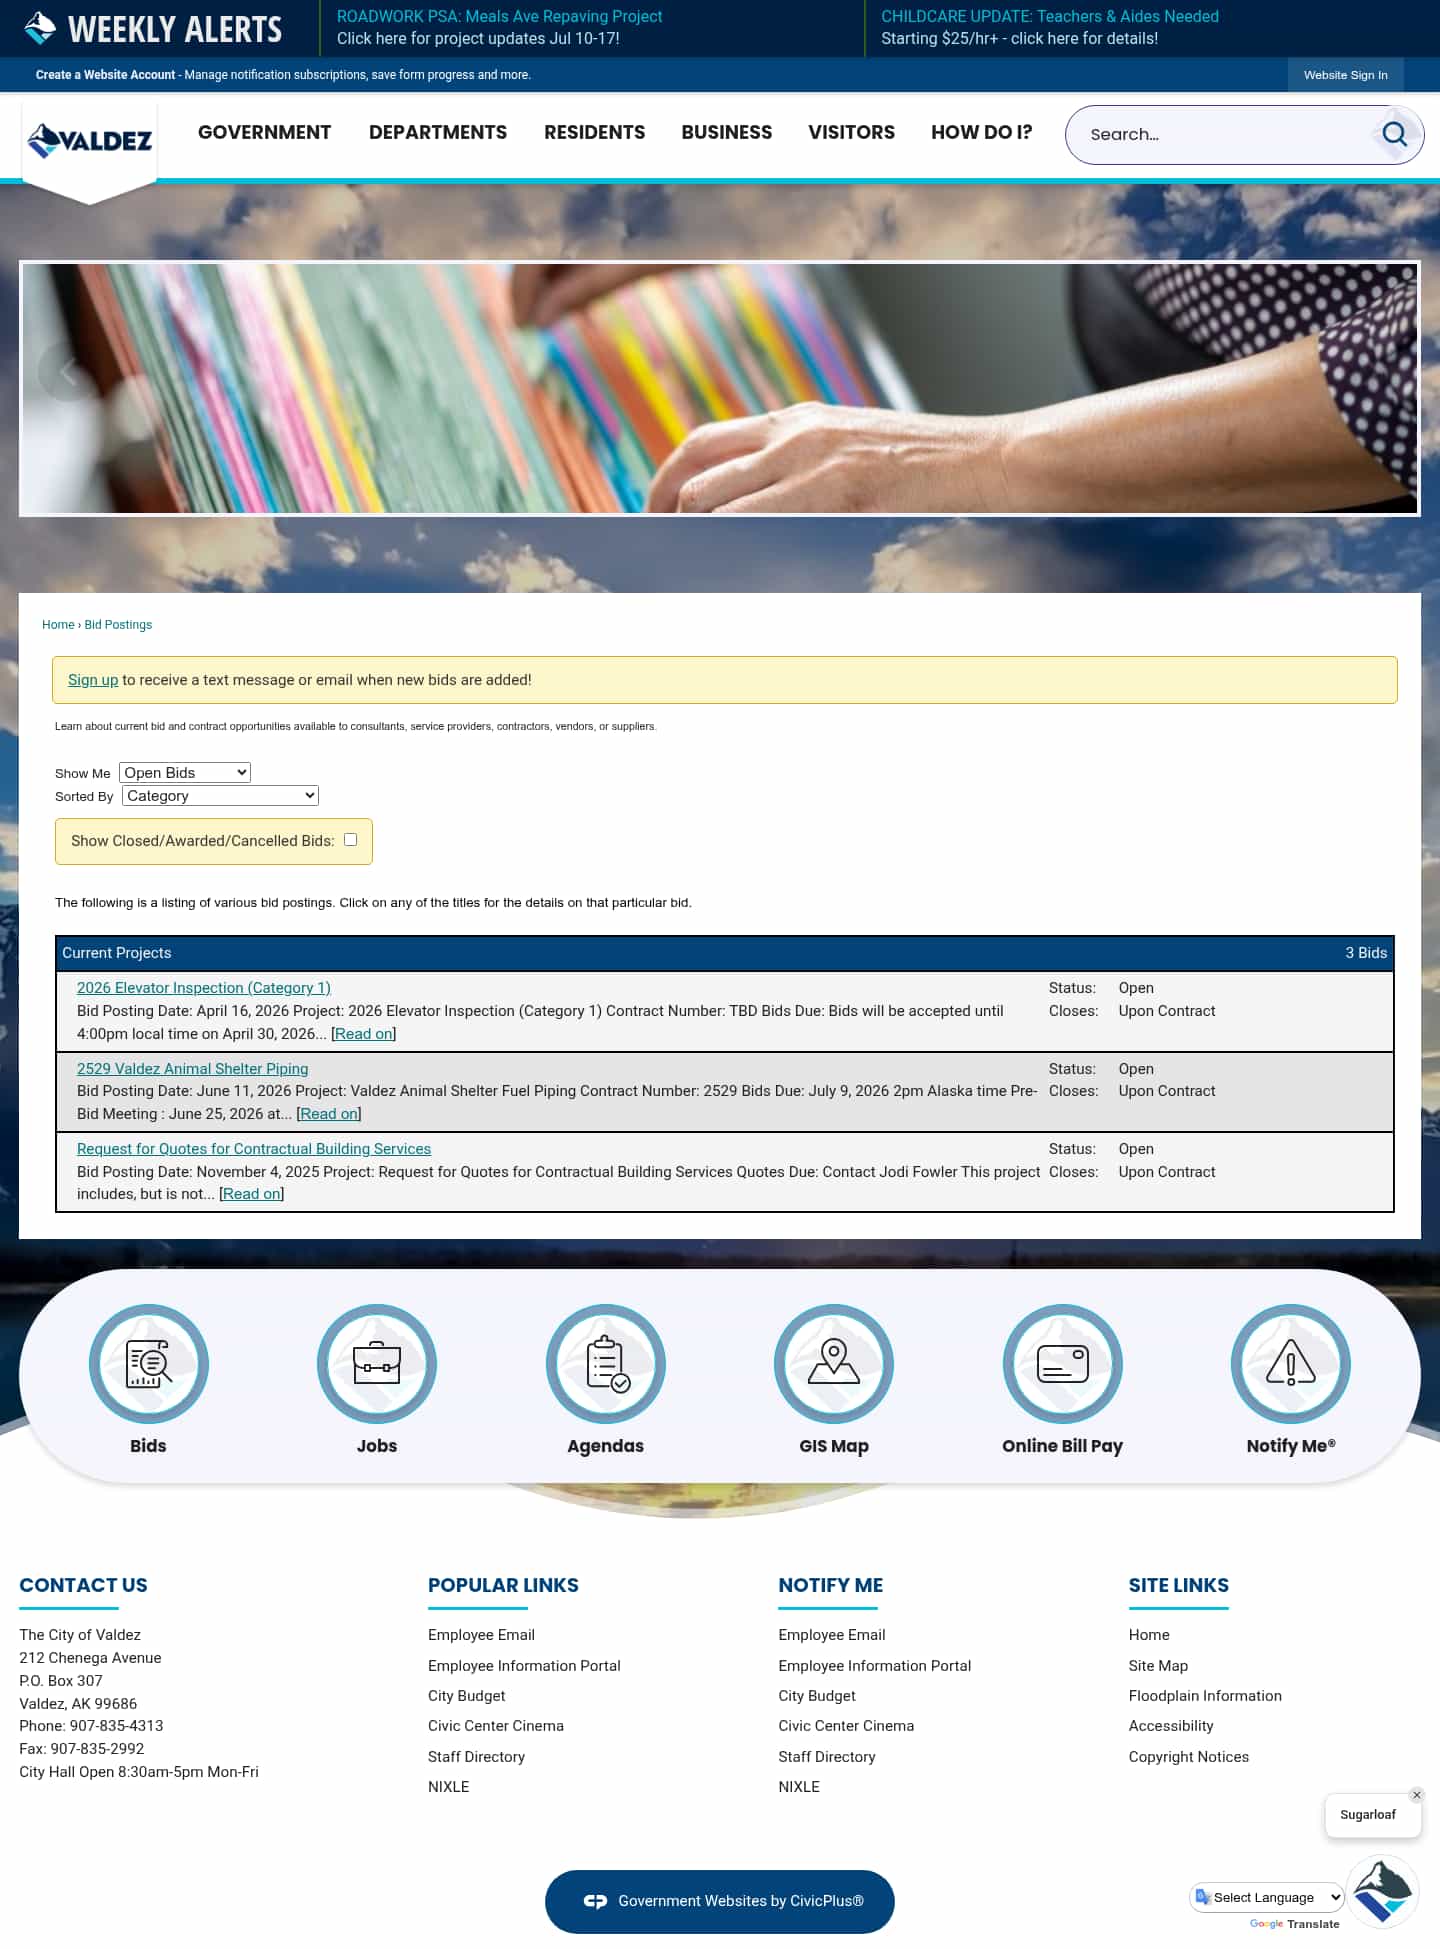Open 2529 Valdez Animal Shelter Piping bid
The height and width of the screenshot is (1949, 1440).
[x=192, y=1069]
